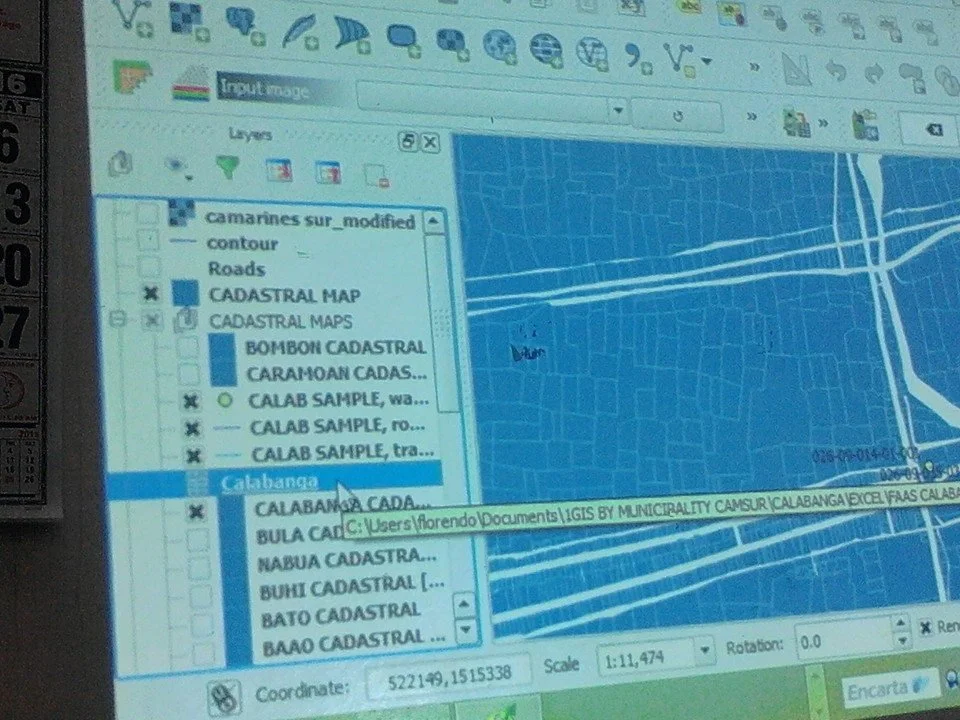The image size is (960, 720).
Task: Click the Undo arrow icon
Action: 836,72
